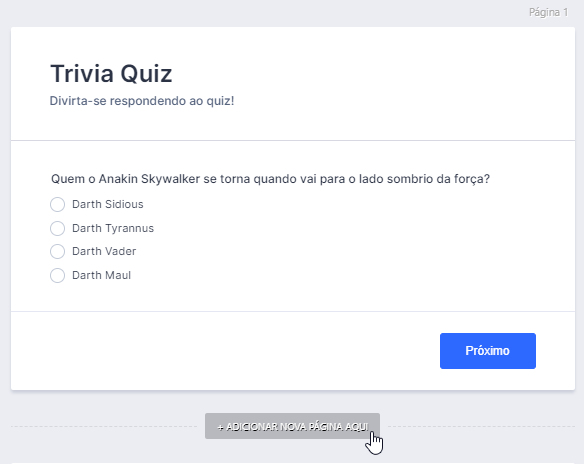Click the Darth Tyrannus answer label

coord(113,228)
